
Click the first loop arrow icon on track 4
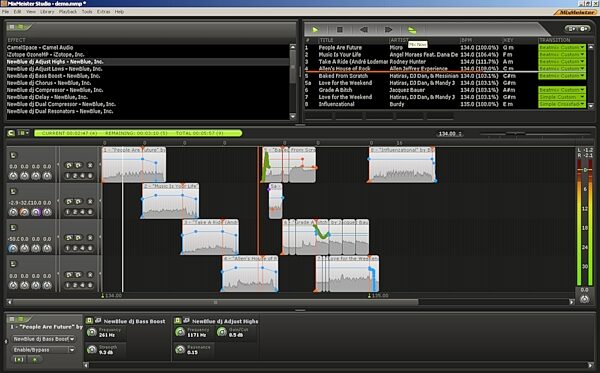point(69,275)
